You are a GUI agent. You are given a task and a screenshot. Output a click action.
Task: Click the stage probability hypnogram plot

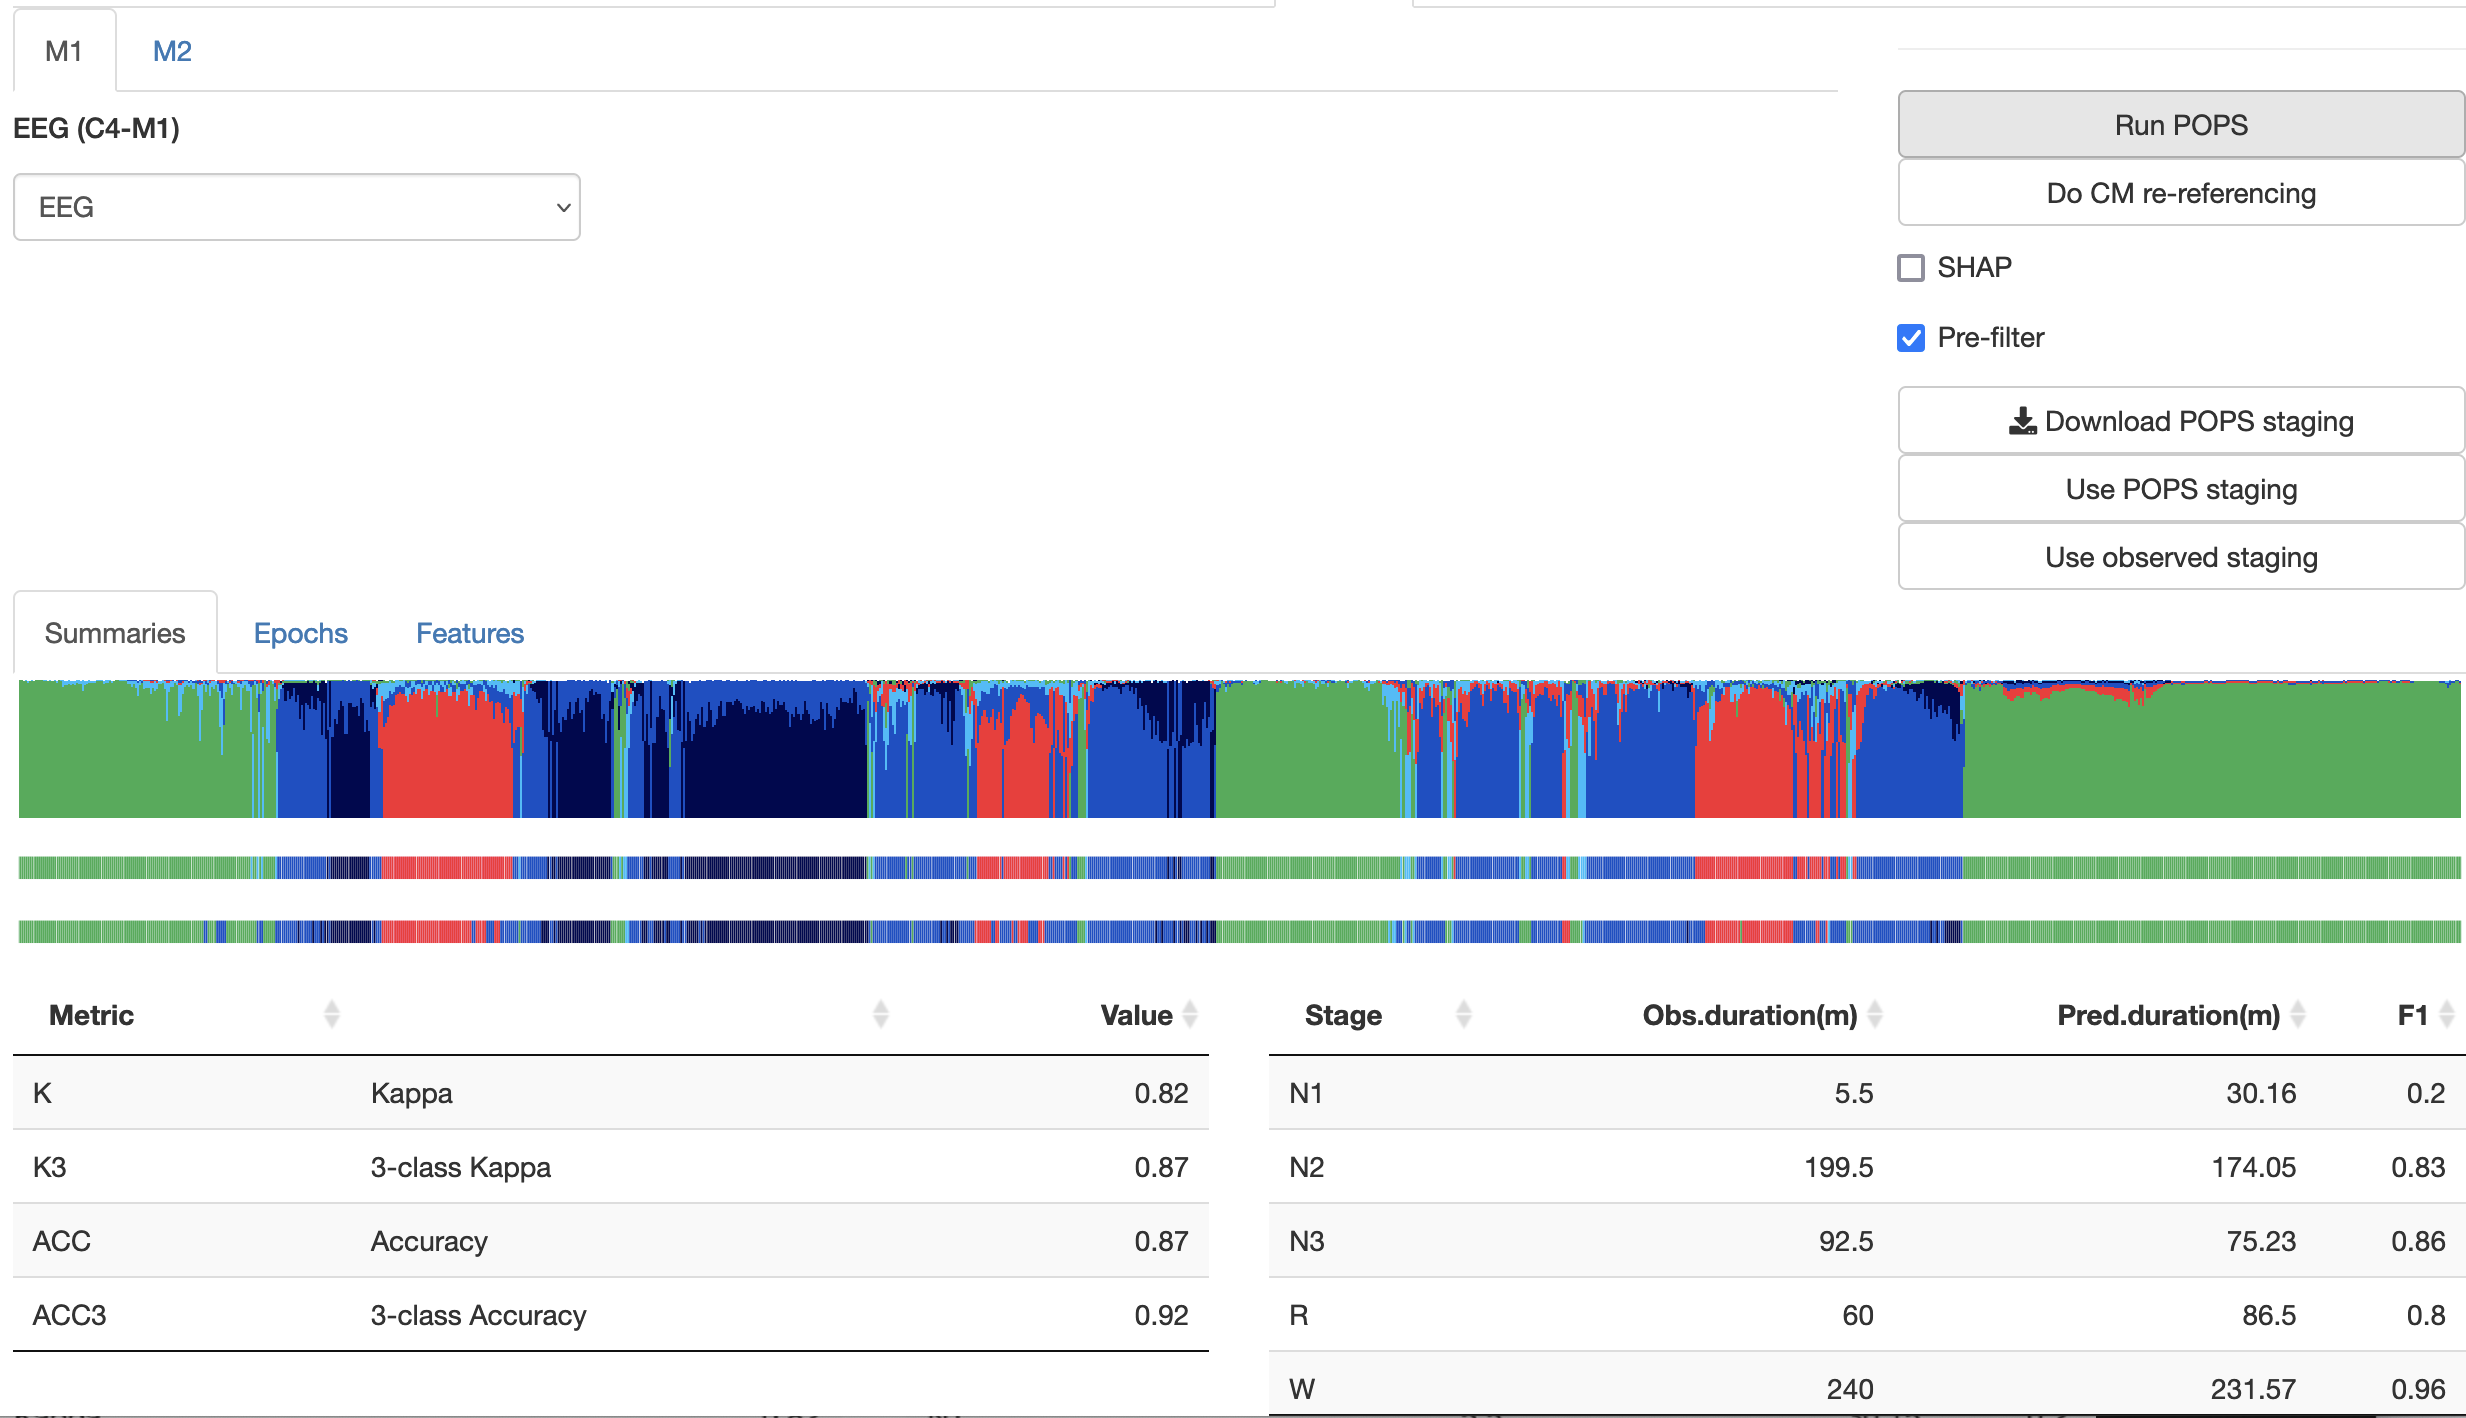pos(1238,749)
